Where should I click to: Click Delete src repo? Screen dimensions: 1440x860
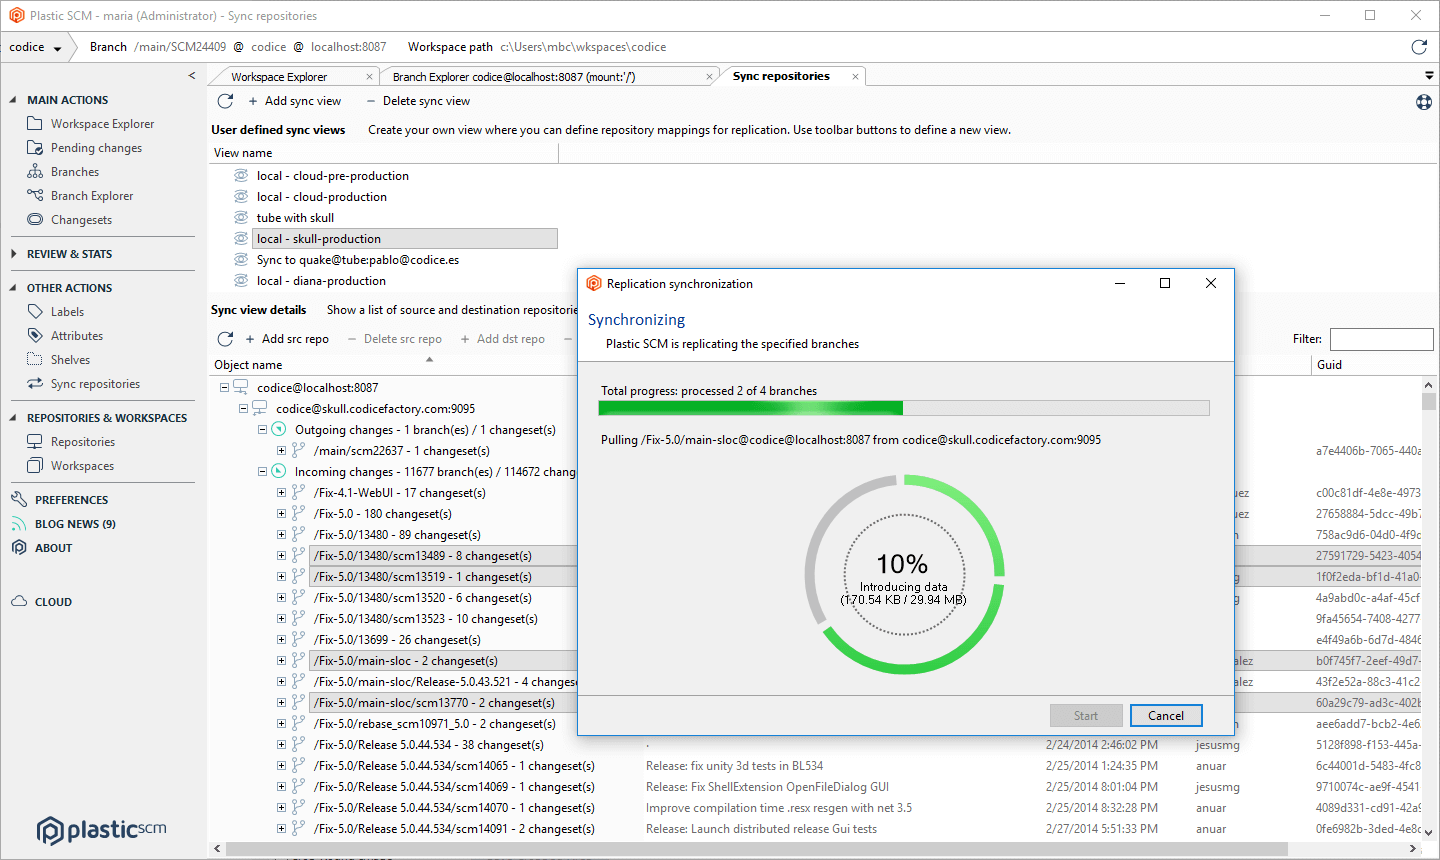(x=394, y=339)
